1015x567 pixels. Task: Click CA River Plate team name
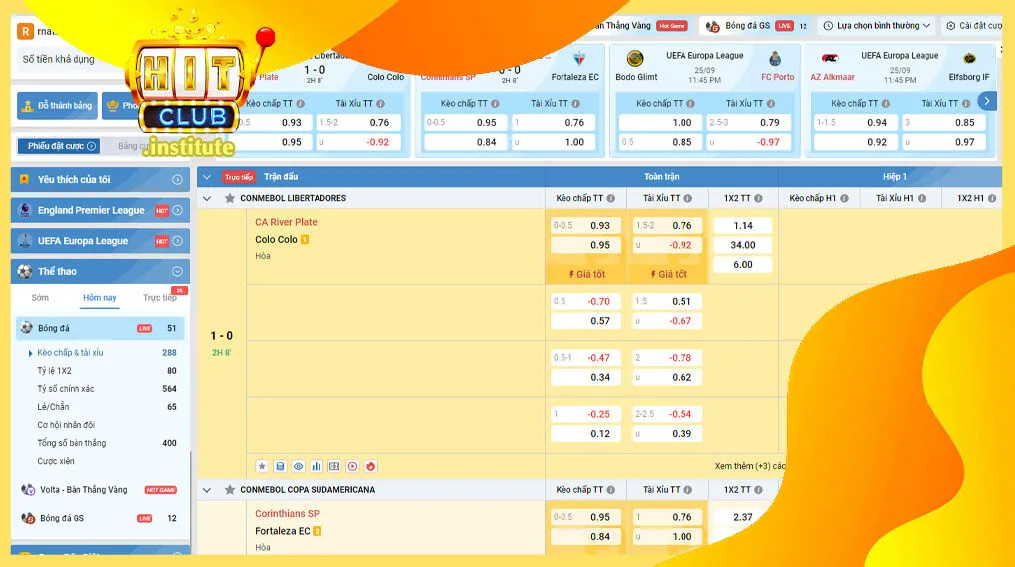(286, 222)
